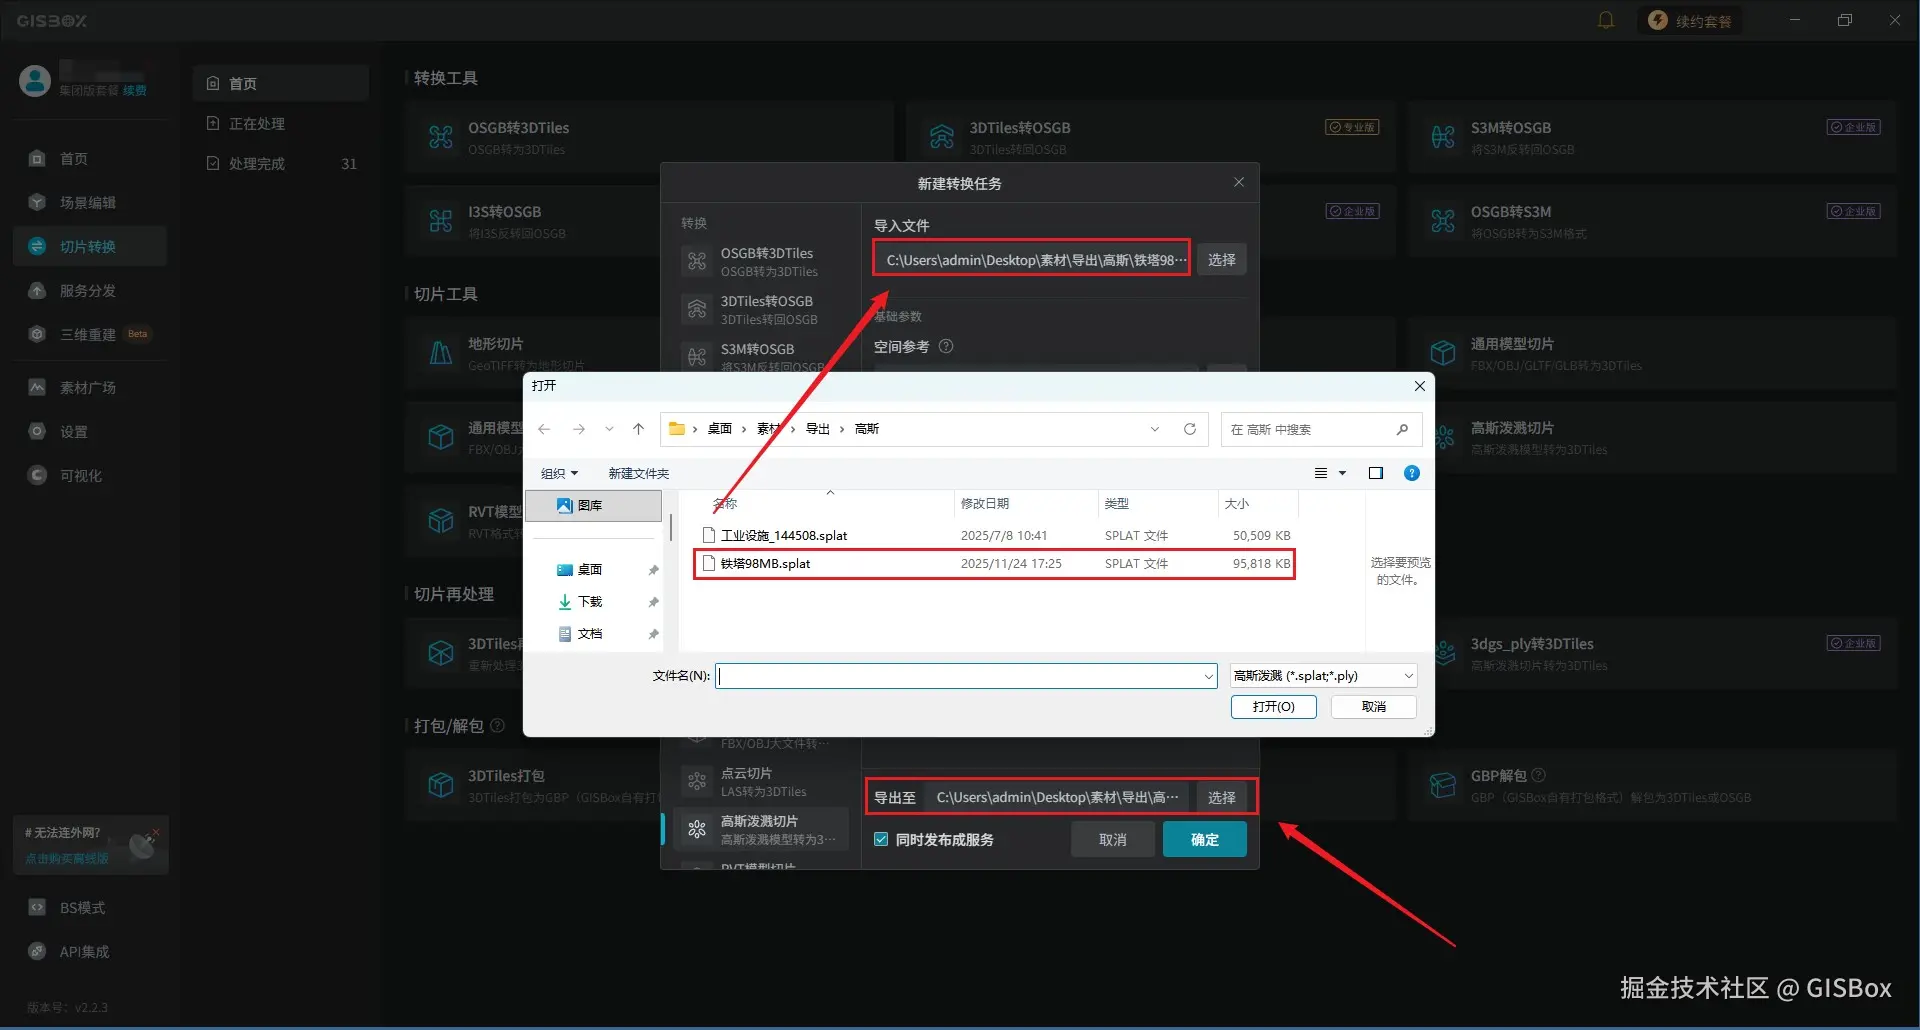Image resolution: width=1920 pixels, height=1030 pixels.
Task: Click the up-one-level arrow in the file dialog
Action: (x=638, y=429)
